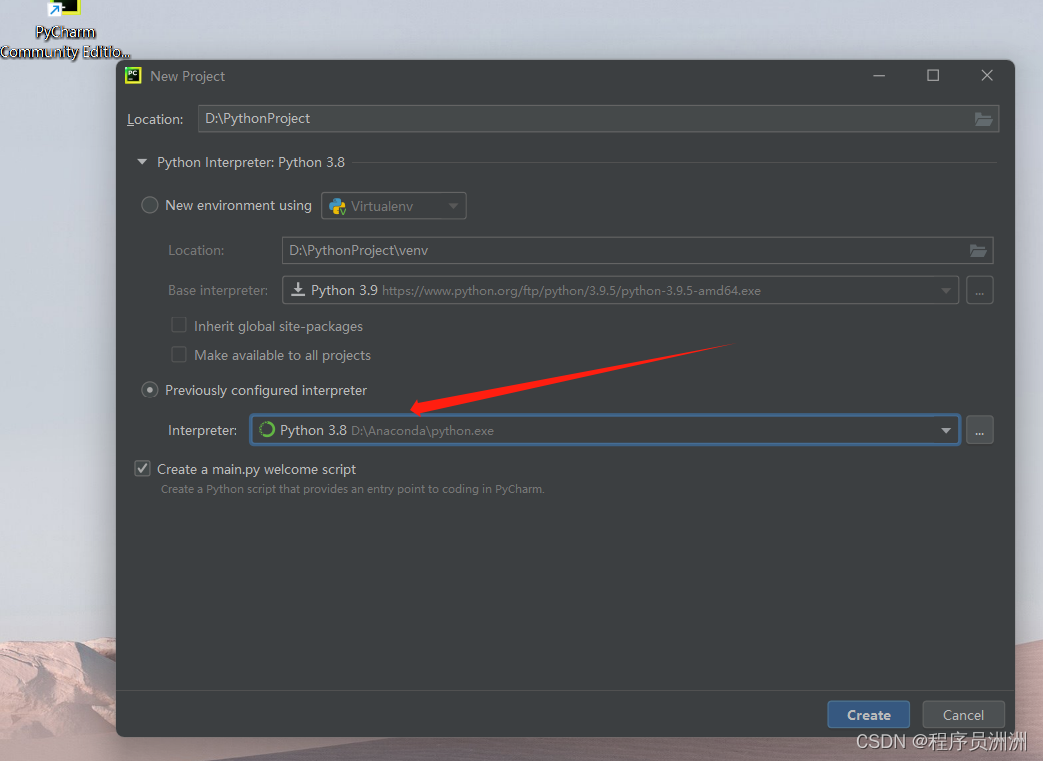Close the New Project dialog
This screenshot has width=1043, height=761.
[986, 76]
